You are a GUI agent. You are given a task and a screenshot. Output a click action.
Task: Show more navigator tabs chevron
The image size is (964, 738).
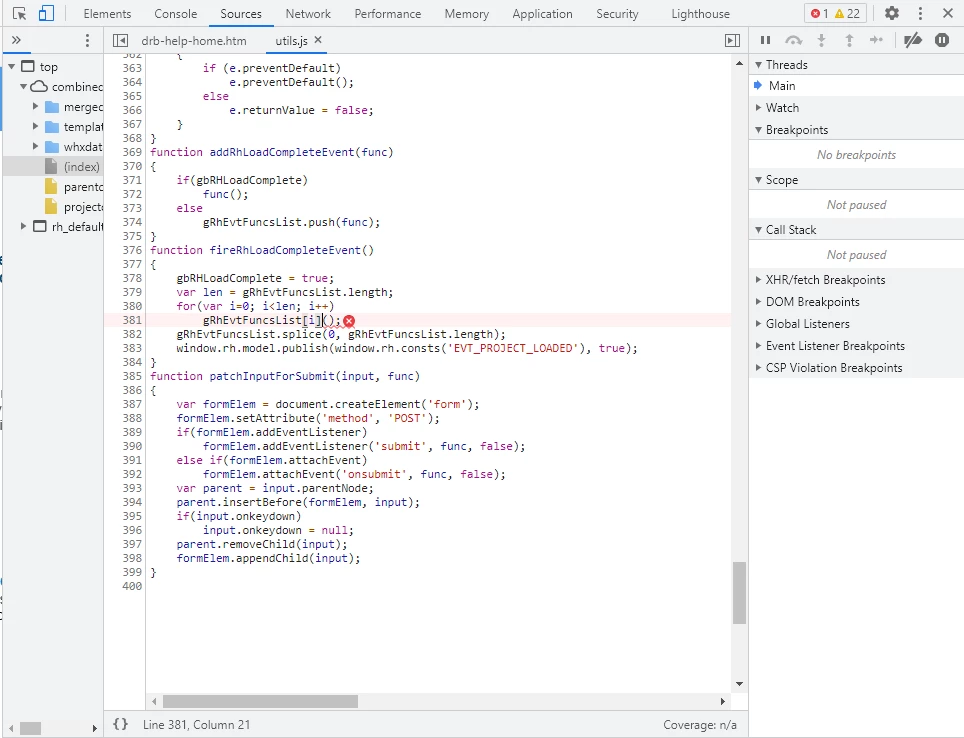point(17,41)
